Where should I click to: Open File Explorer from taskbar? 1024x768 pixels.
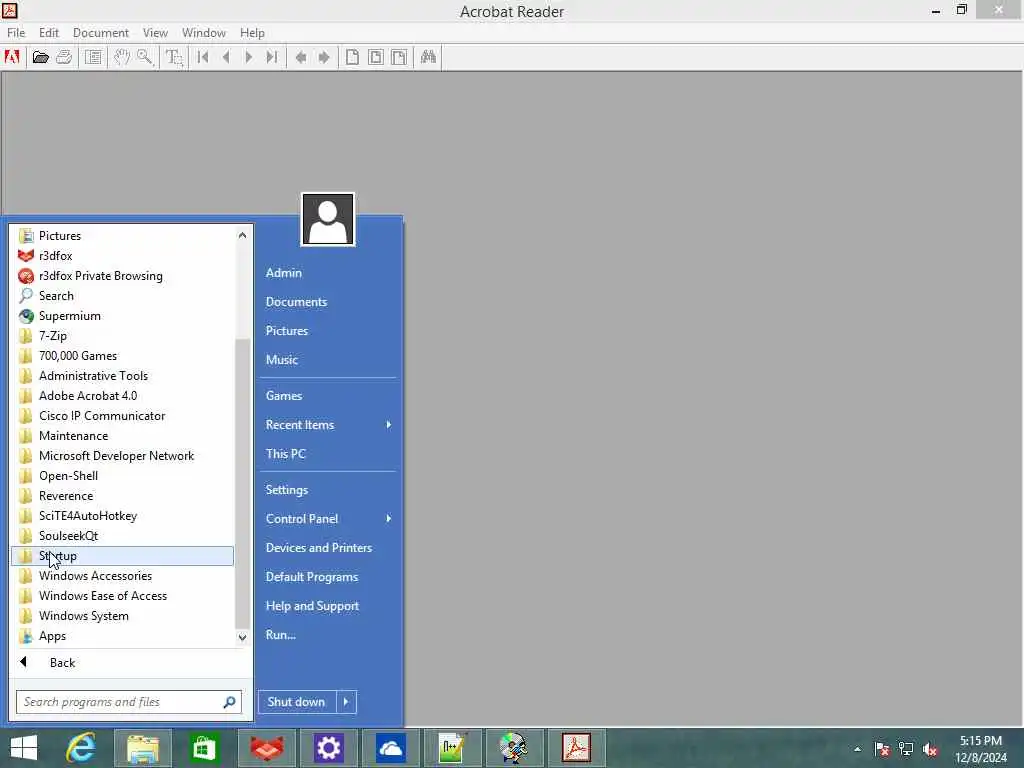click(x=143, y=748)
